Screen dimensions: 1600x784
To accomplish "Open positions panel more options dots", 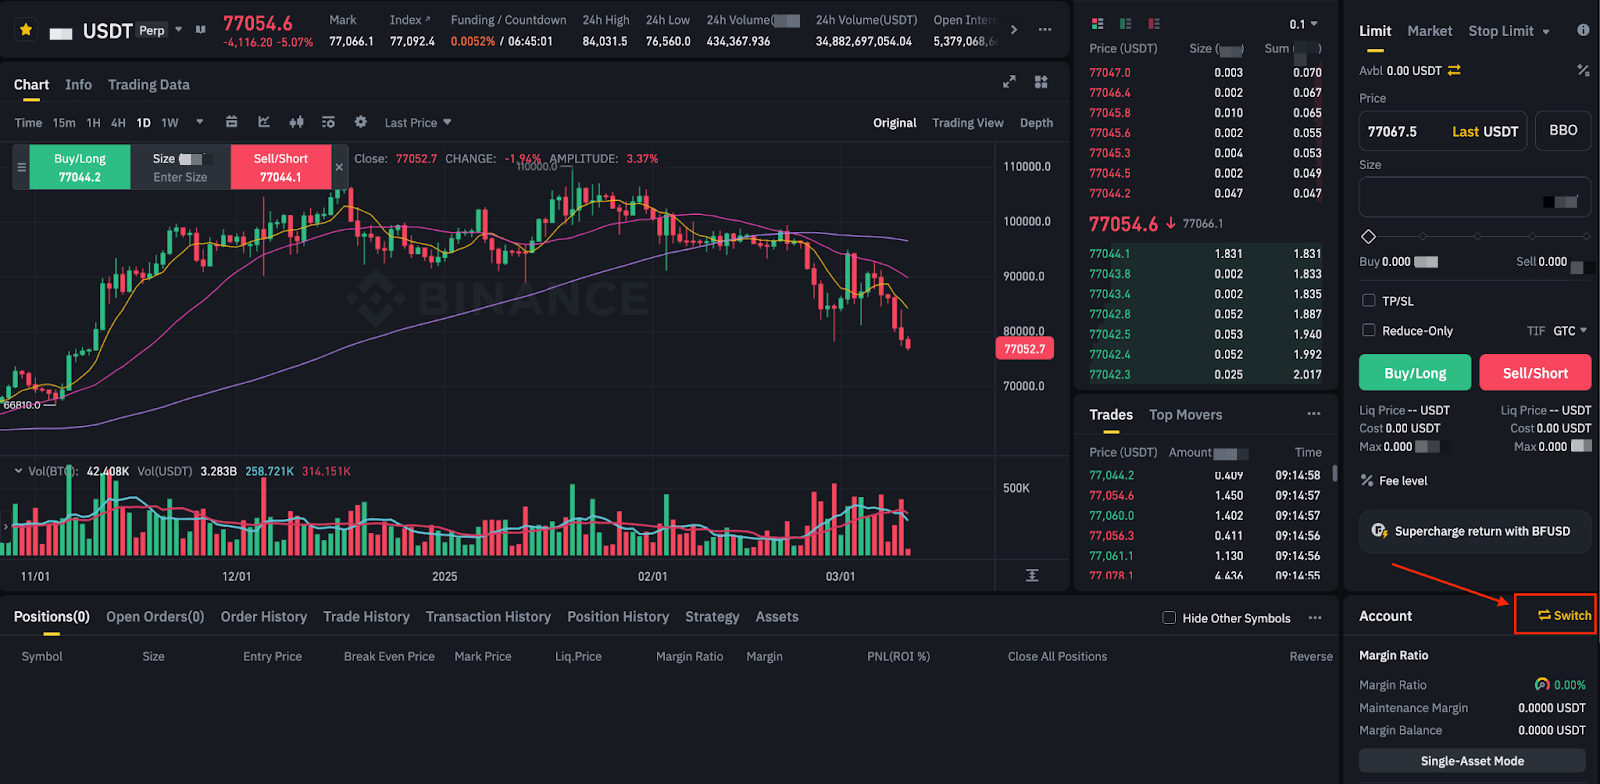I will [x=1315, y=618].
